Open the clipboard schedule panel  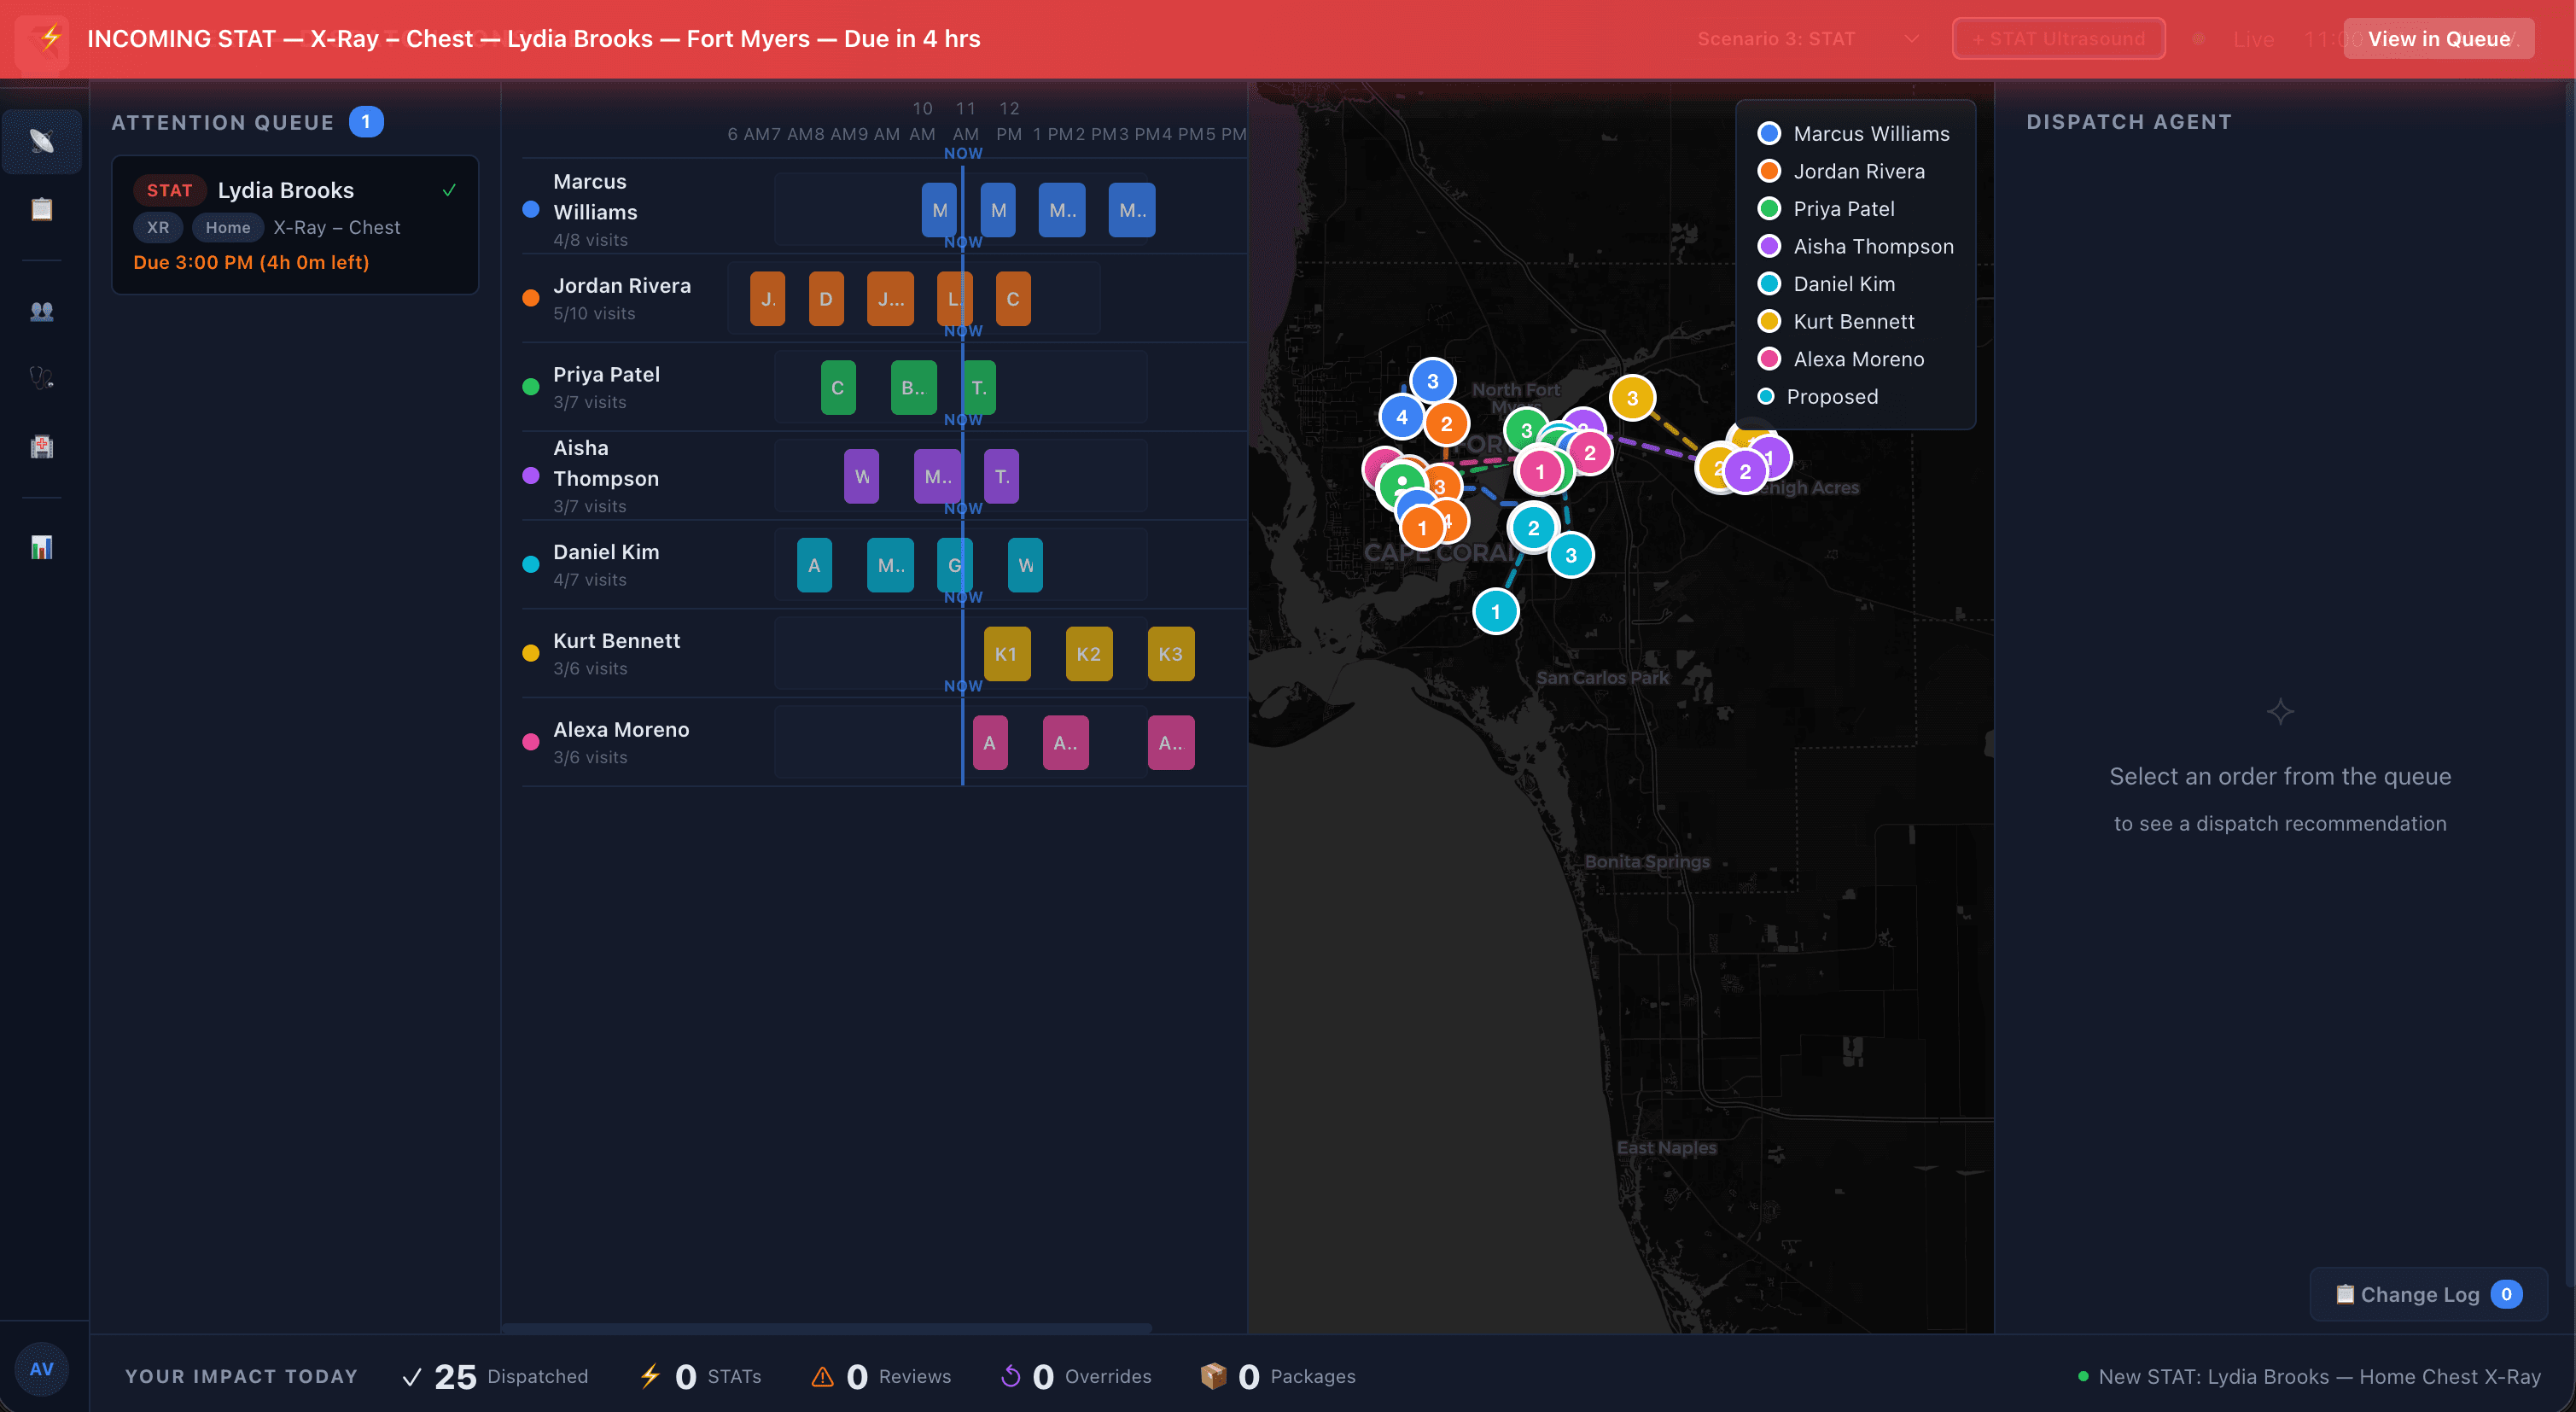click(x=41, y=209)
